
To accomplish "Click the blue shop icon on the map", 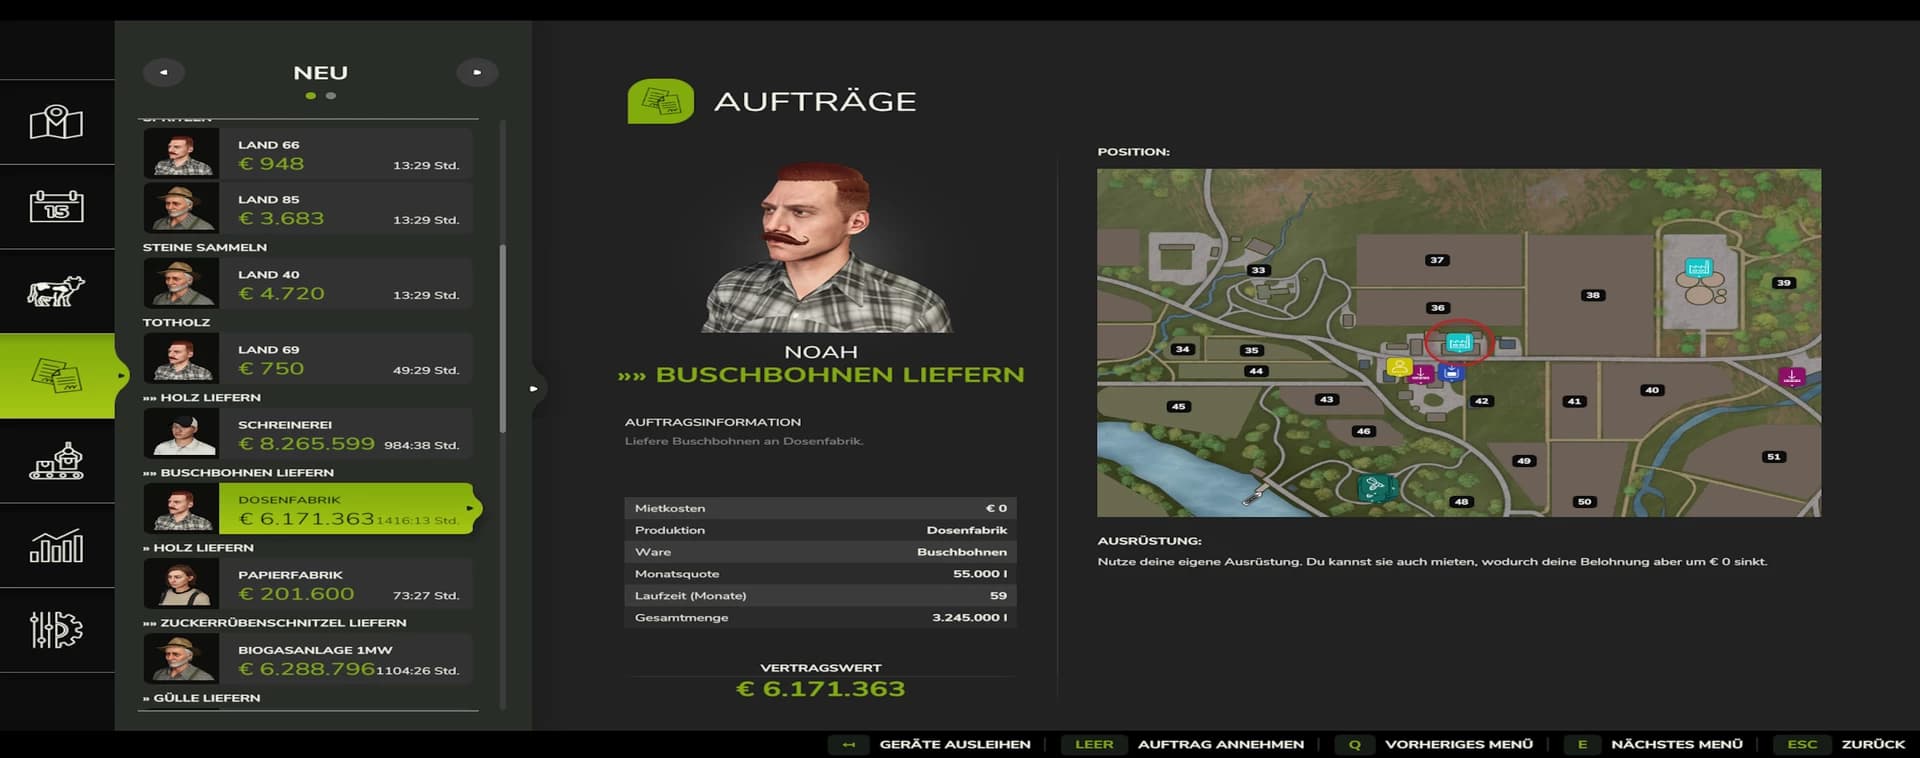I will pos(1451,373).
